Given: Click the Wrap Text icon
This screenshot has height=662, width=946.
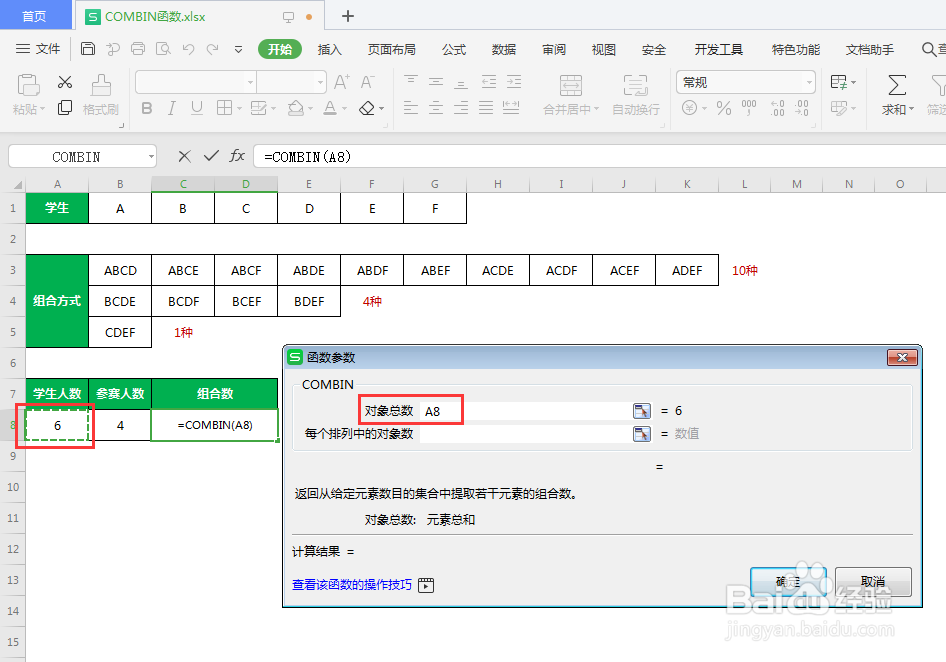Looking at the screenshot, I should coord(636,86).
